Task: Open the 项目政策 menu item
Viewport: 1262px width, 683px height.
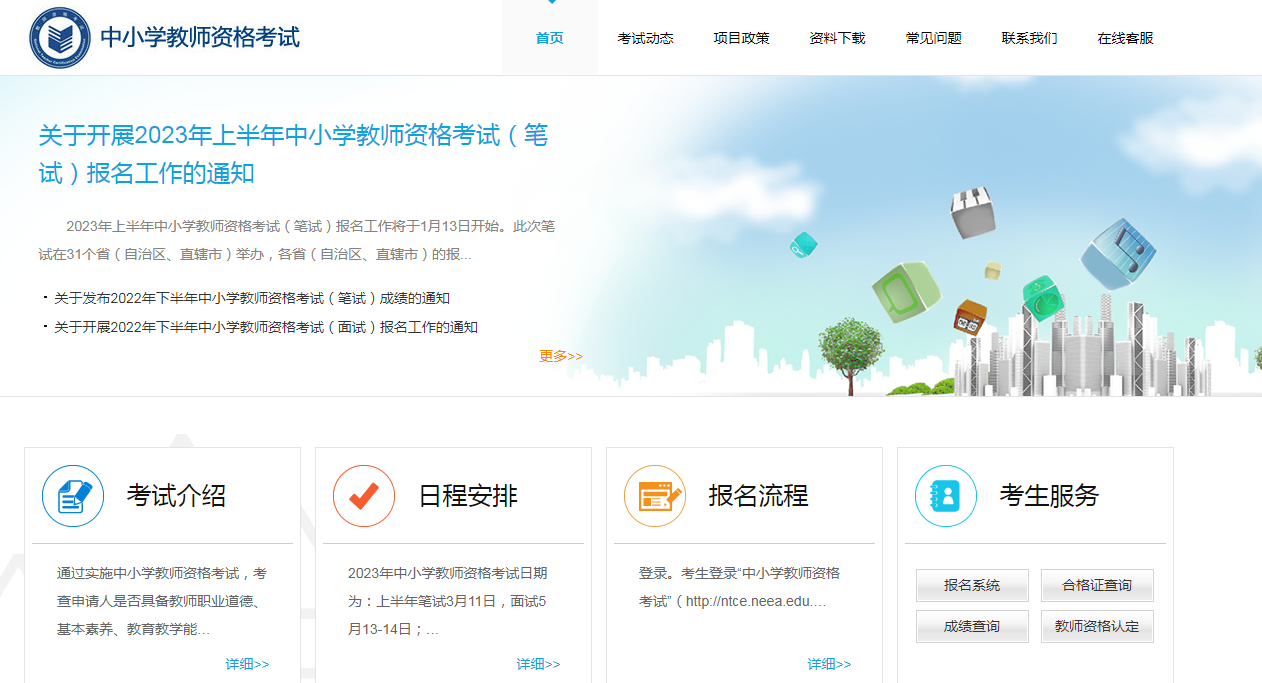Action: (741, 38)
